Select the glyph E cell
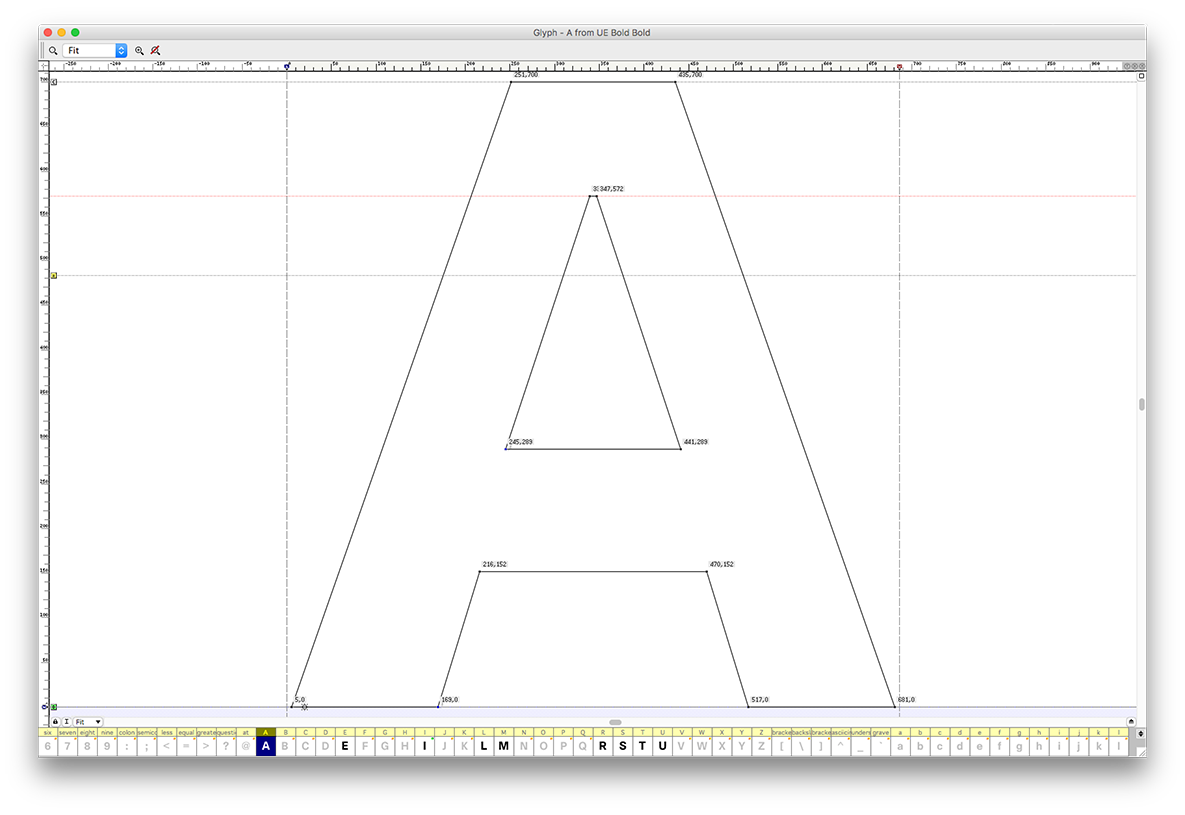Image resolution: width=1185 pixels, height=815 pixels. point(345,745)
